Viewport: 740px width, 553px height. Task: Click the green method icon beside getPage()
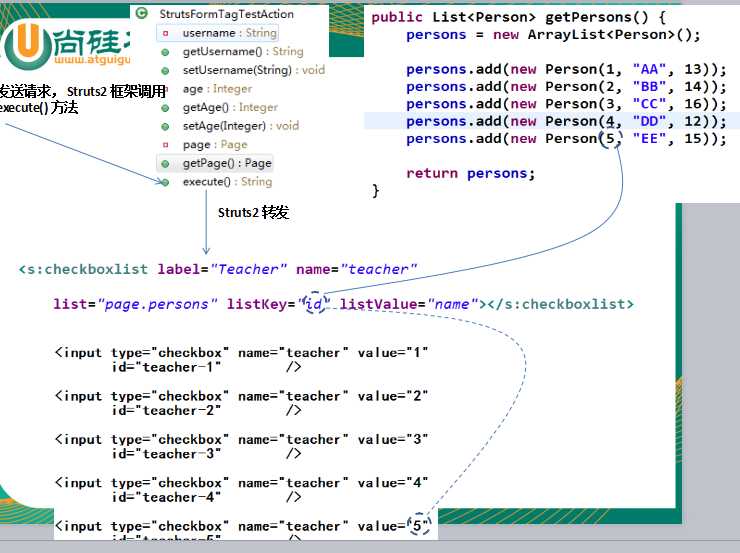tap(165, 164)
